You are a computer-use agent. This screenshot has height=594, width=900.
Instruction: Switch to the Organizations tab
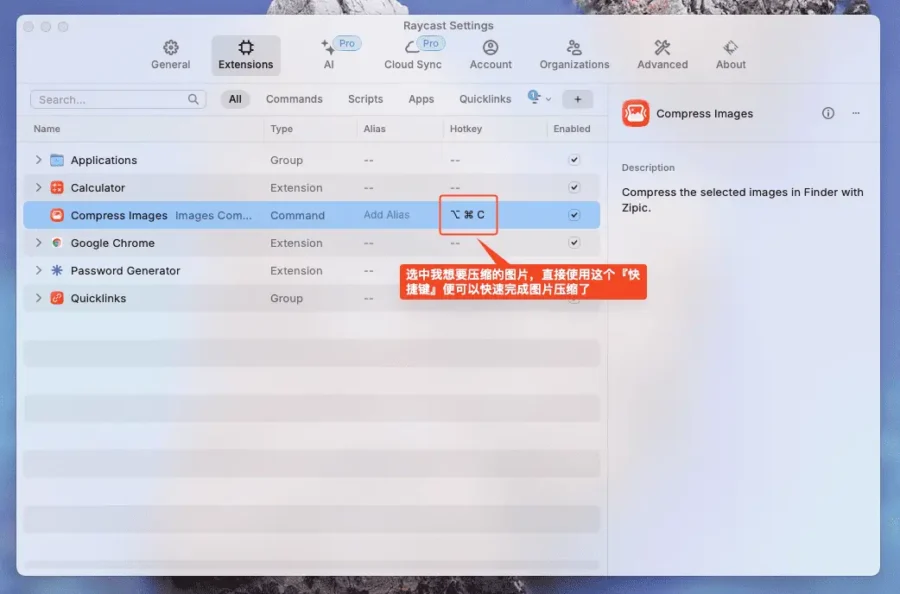574,55
